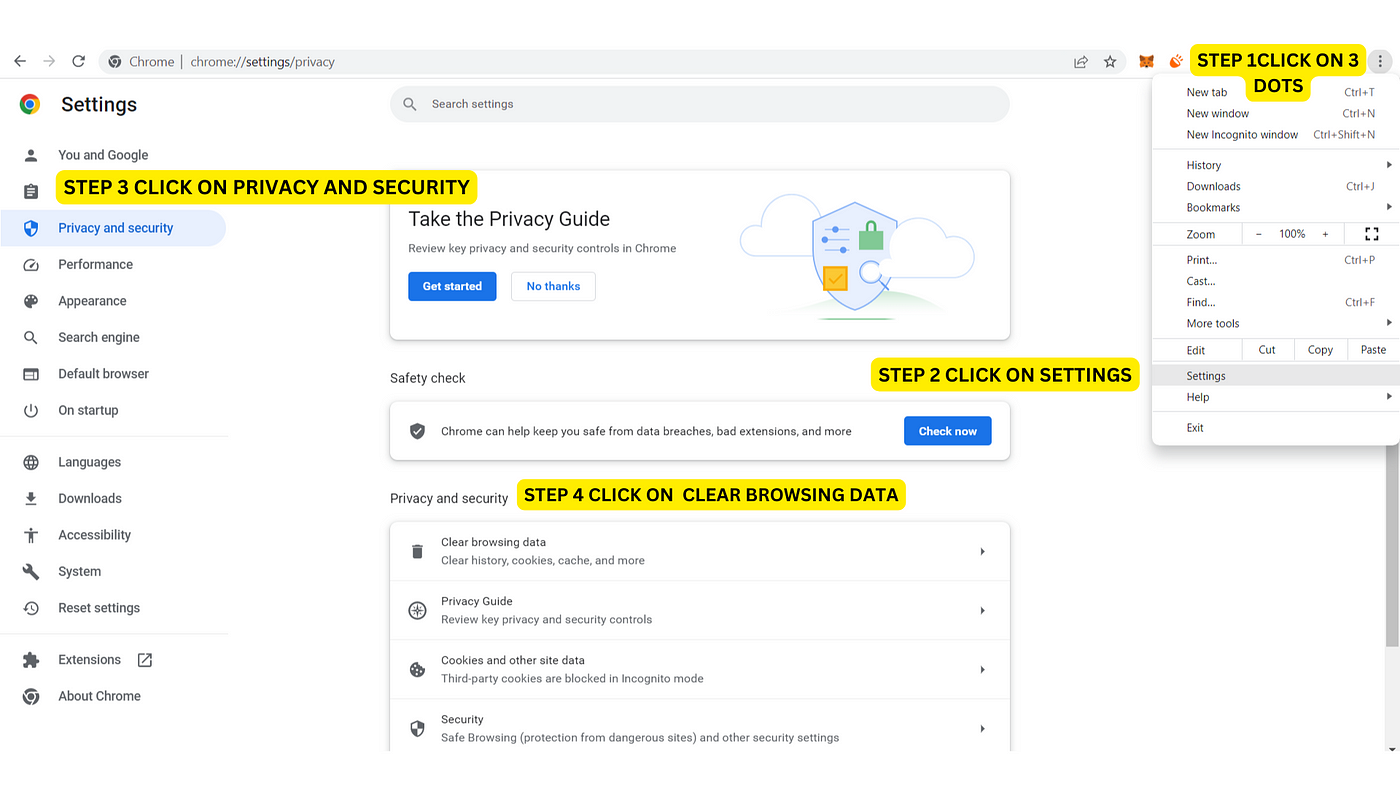Click the Privacy and security shield icon
Screen dimensions: 1400x788
(x=31, y=228)
